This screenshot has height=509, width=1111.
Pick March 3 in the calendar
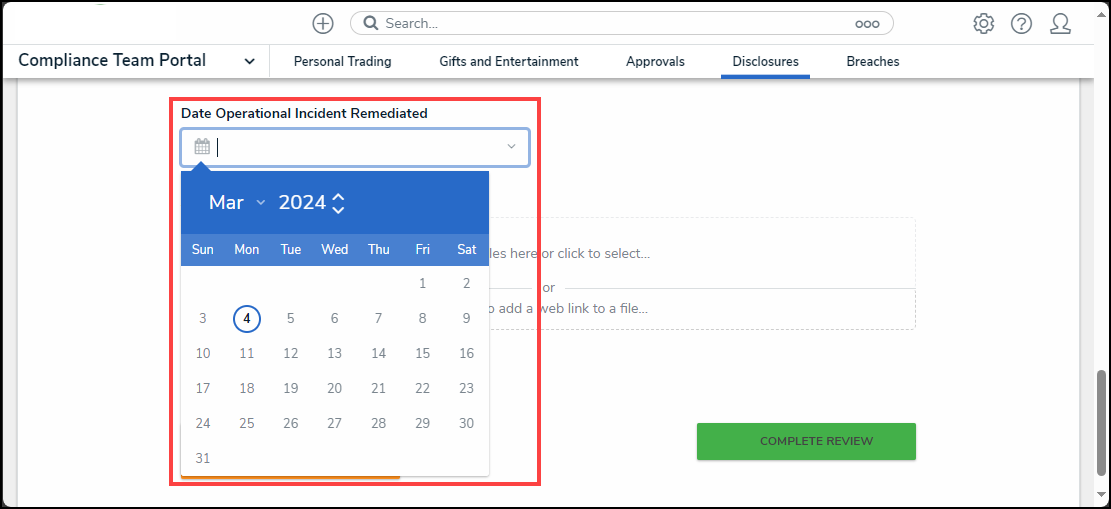click(203, 319)
